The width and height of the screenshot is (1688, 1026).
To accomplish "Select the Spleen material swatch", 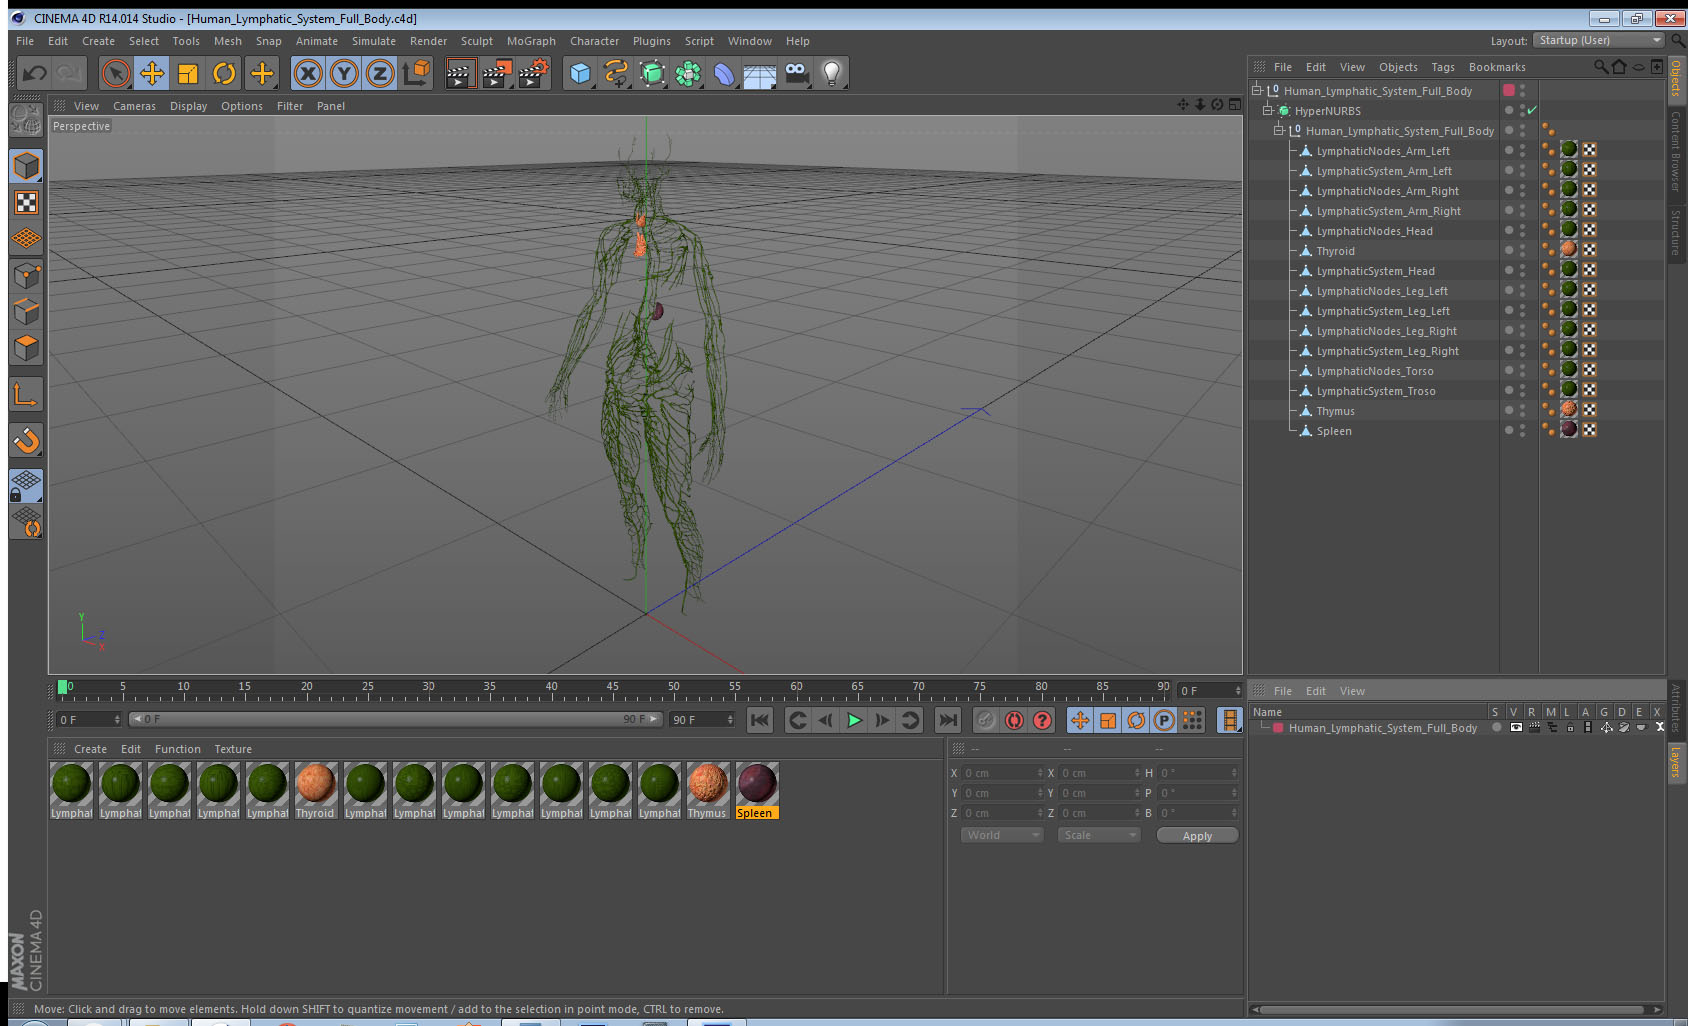I will (x=757, y=790).
